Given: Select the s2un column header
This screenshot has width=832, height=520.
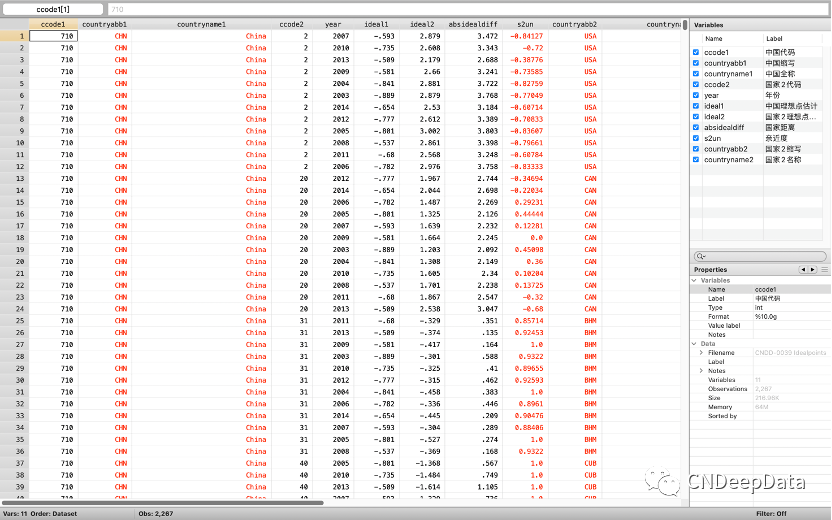Looking at the screenshot, I should 525,24.
